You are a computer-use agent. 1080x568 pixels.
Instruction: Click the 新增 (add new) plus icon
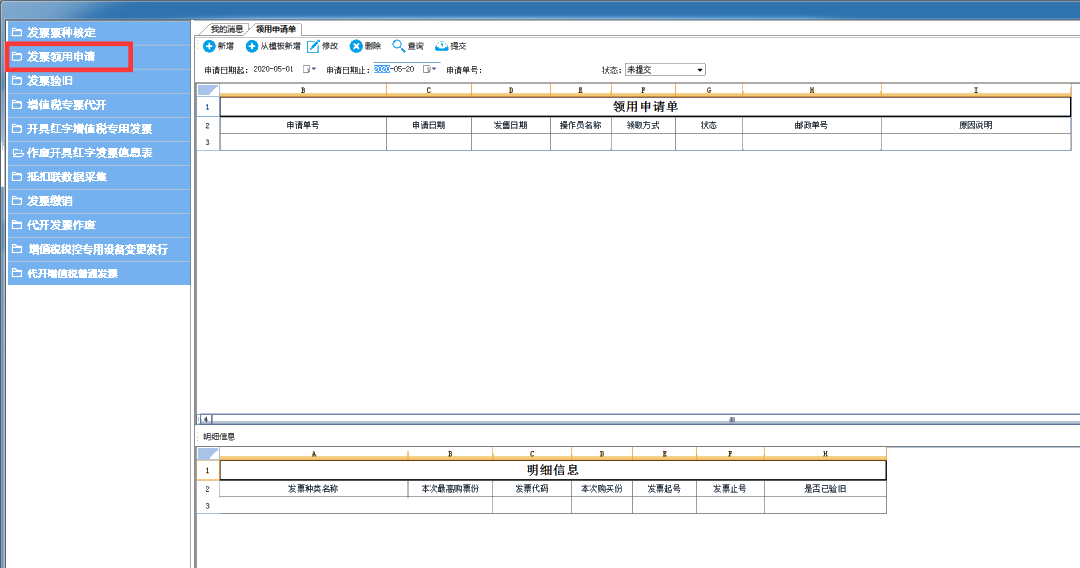tap(209, 46)
